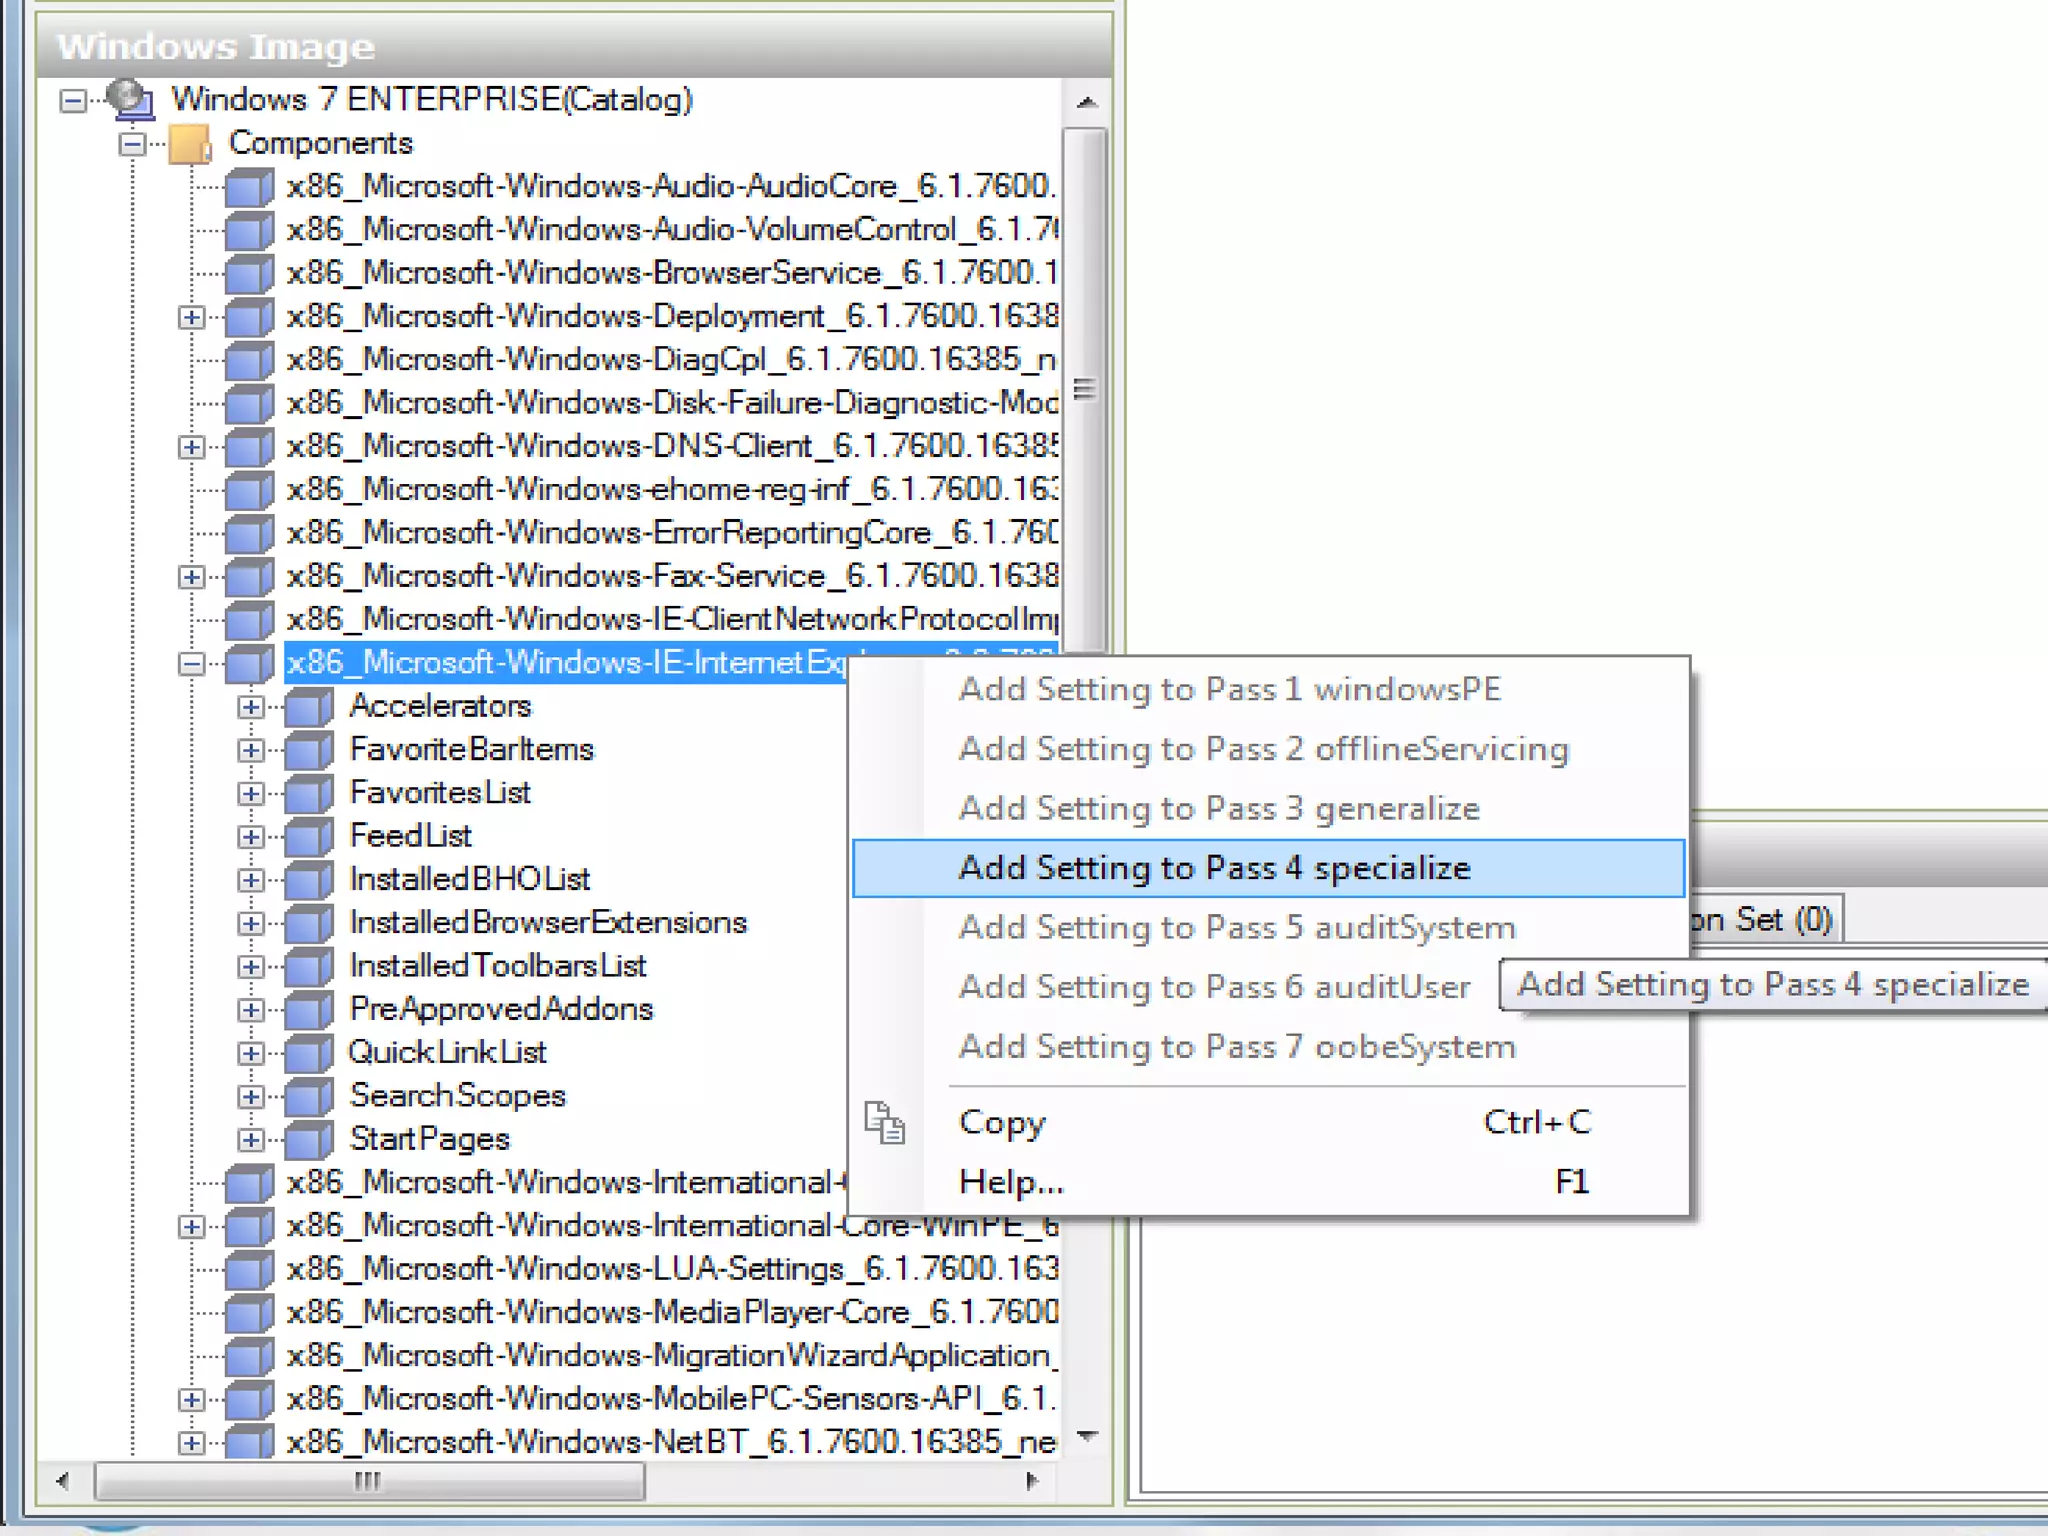Expand the DNS-Client component node
The width and height of the screenshot is (2048, 1536).
click(x=191, y=447)
